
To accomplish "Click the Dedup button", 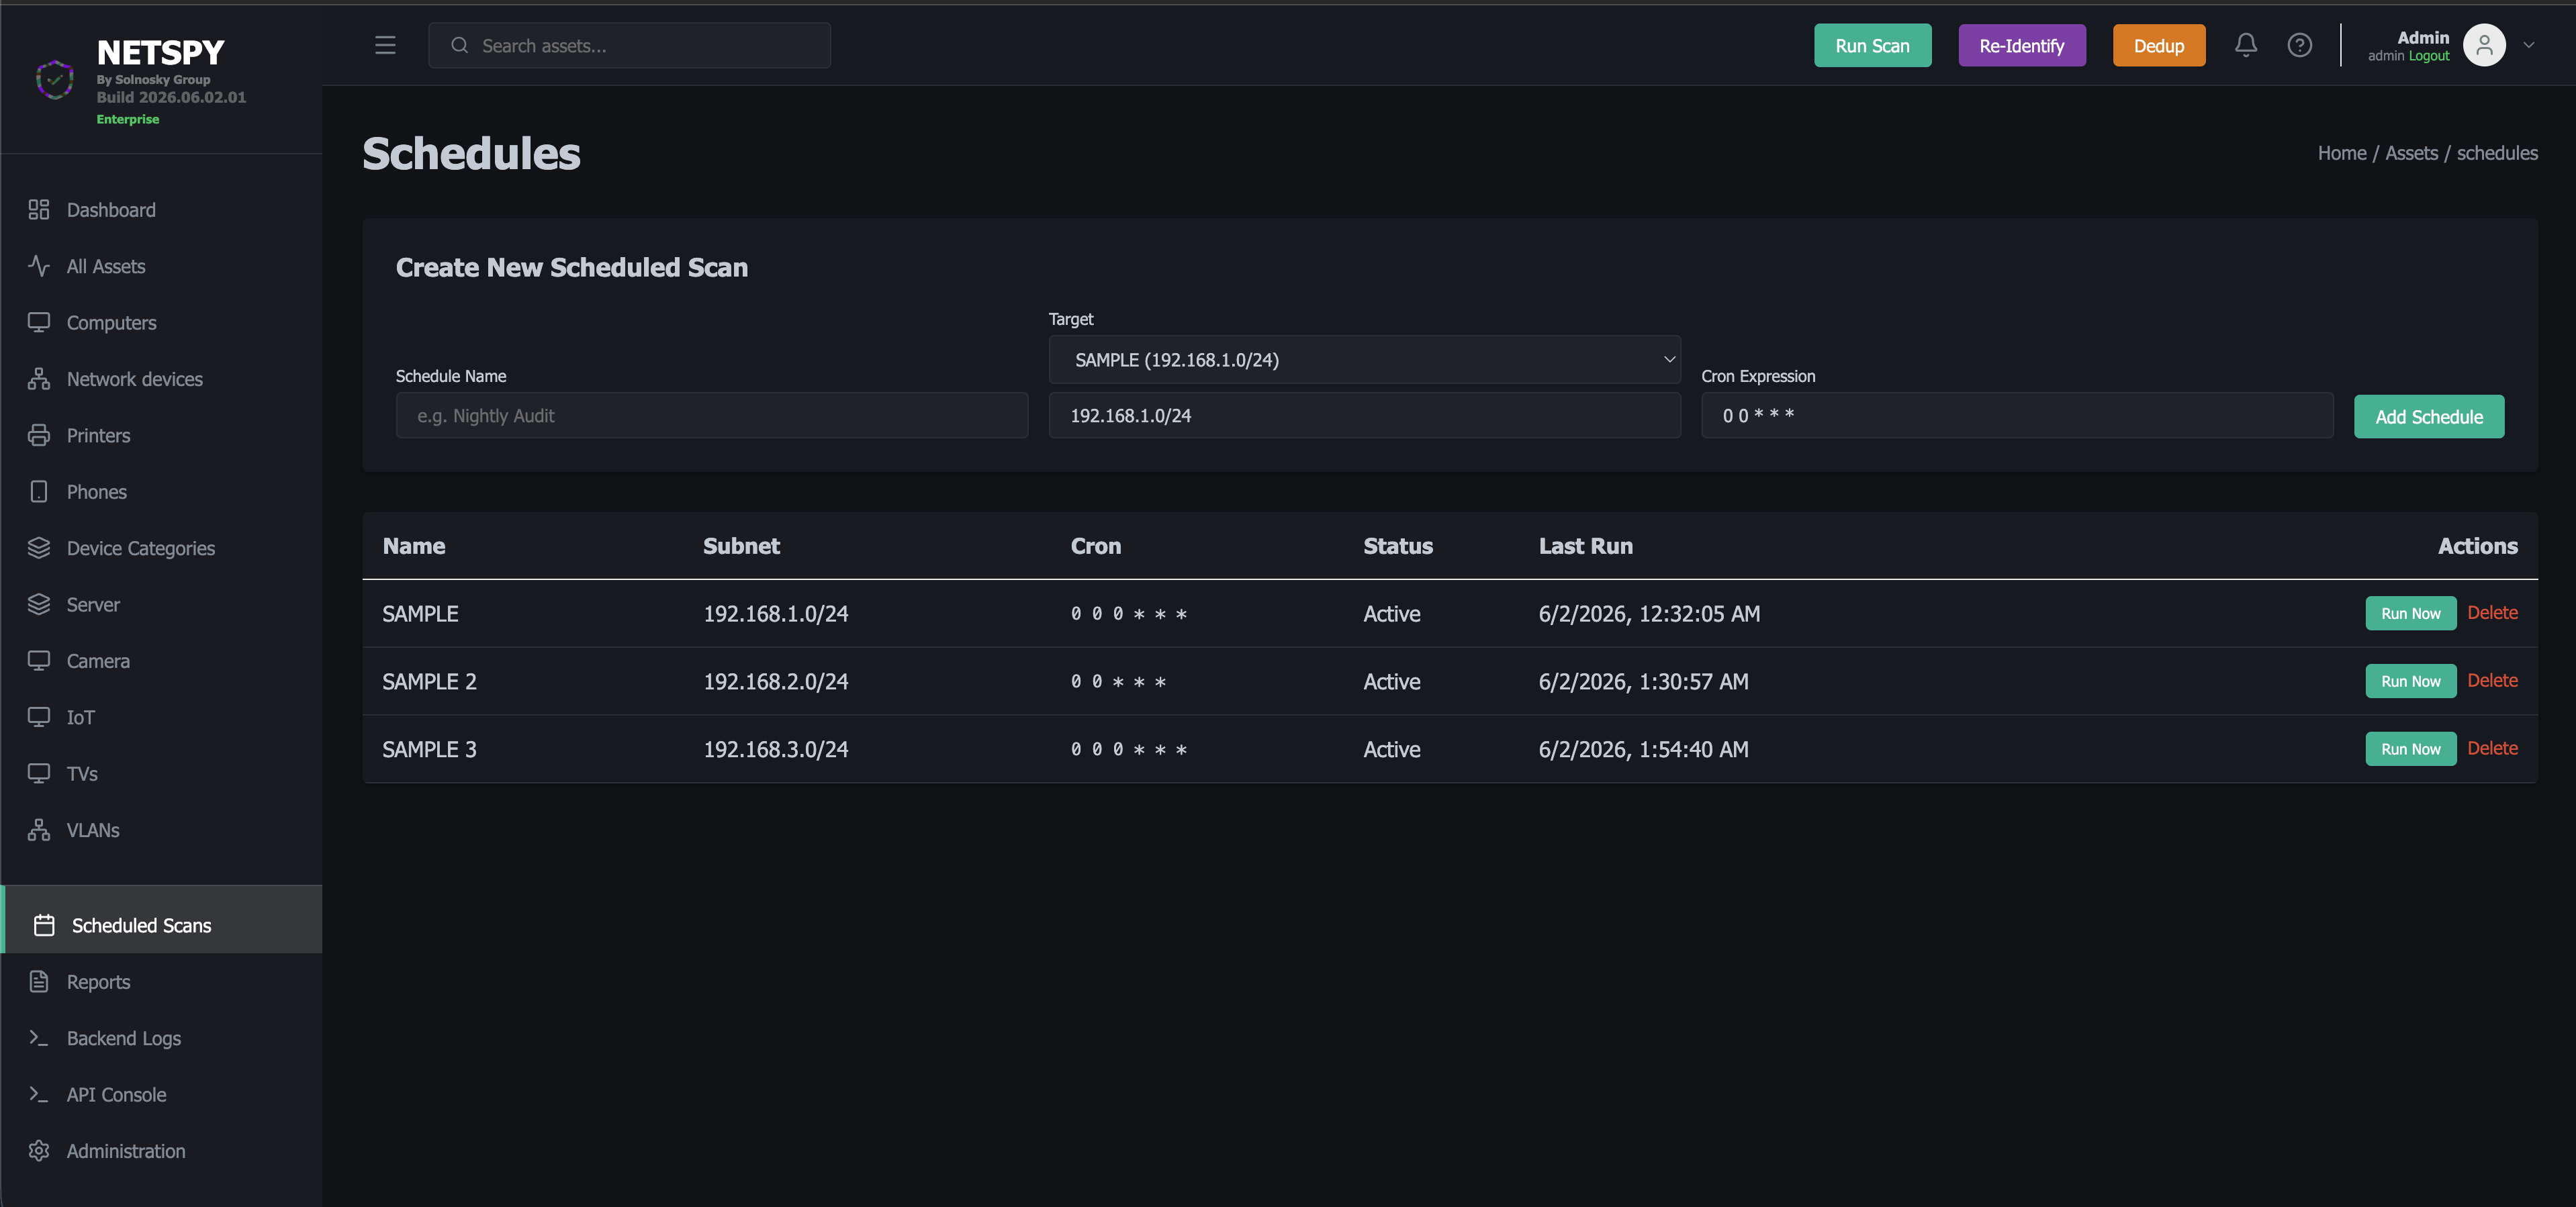I will 2158,45.
